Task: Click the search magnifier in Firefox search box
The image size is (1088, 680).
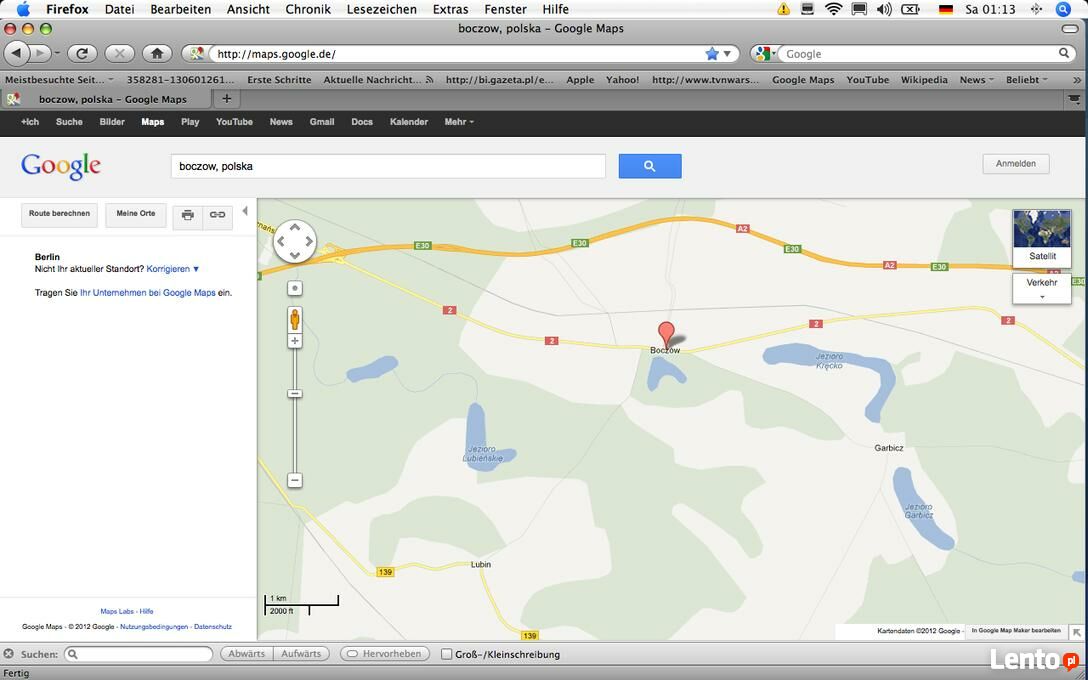Action: [x=1064, y=53]
